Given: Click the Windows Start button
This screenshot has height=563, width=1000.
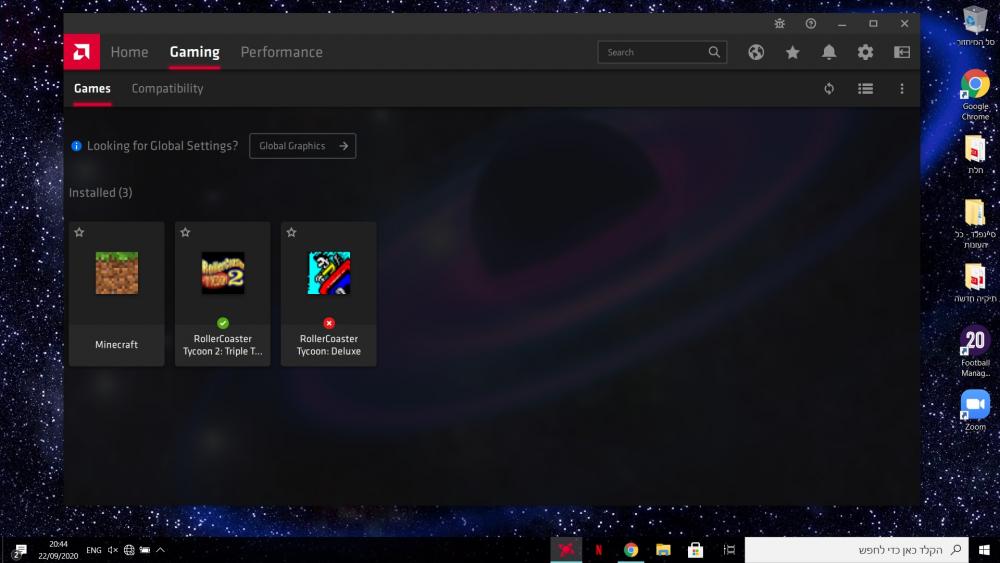Looking at the screenshot, I should (984, 550).
